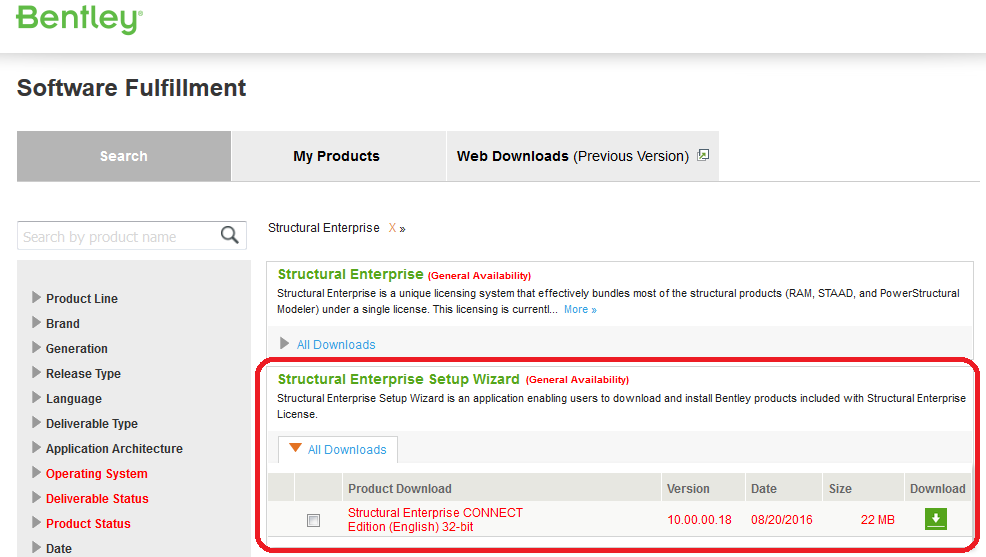Click the green download arrow icon

[x=936, y=519]
